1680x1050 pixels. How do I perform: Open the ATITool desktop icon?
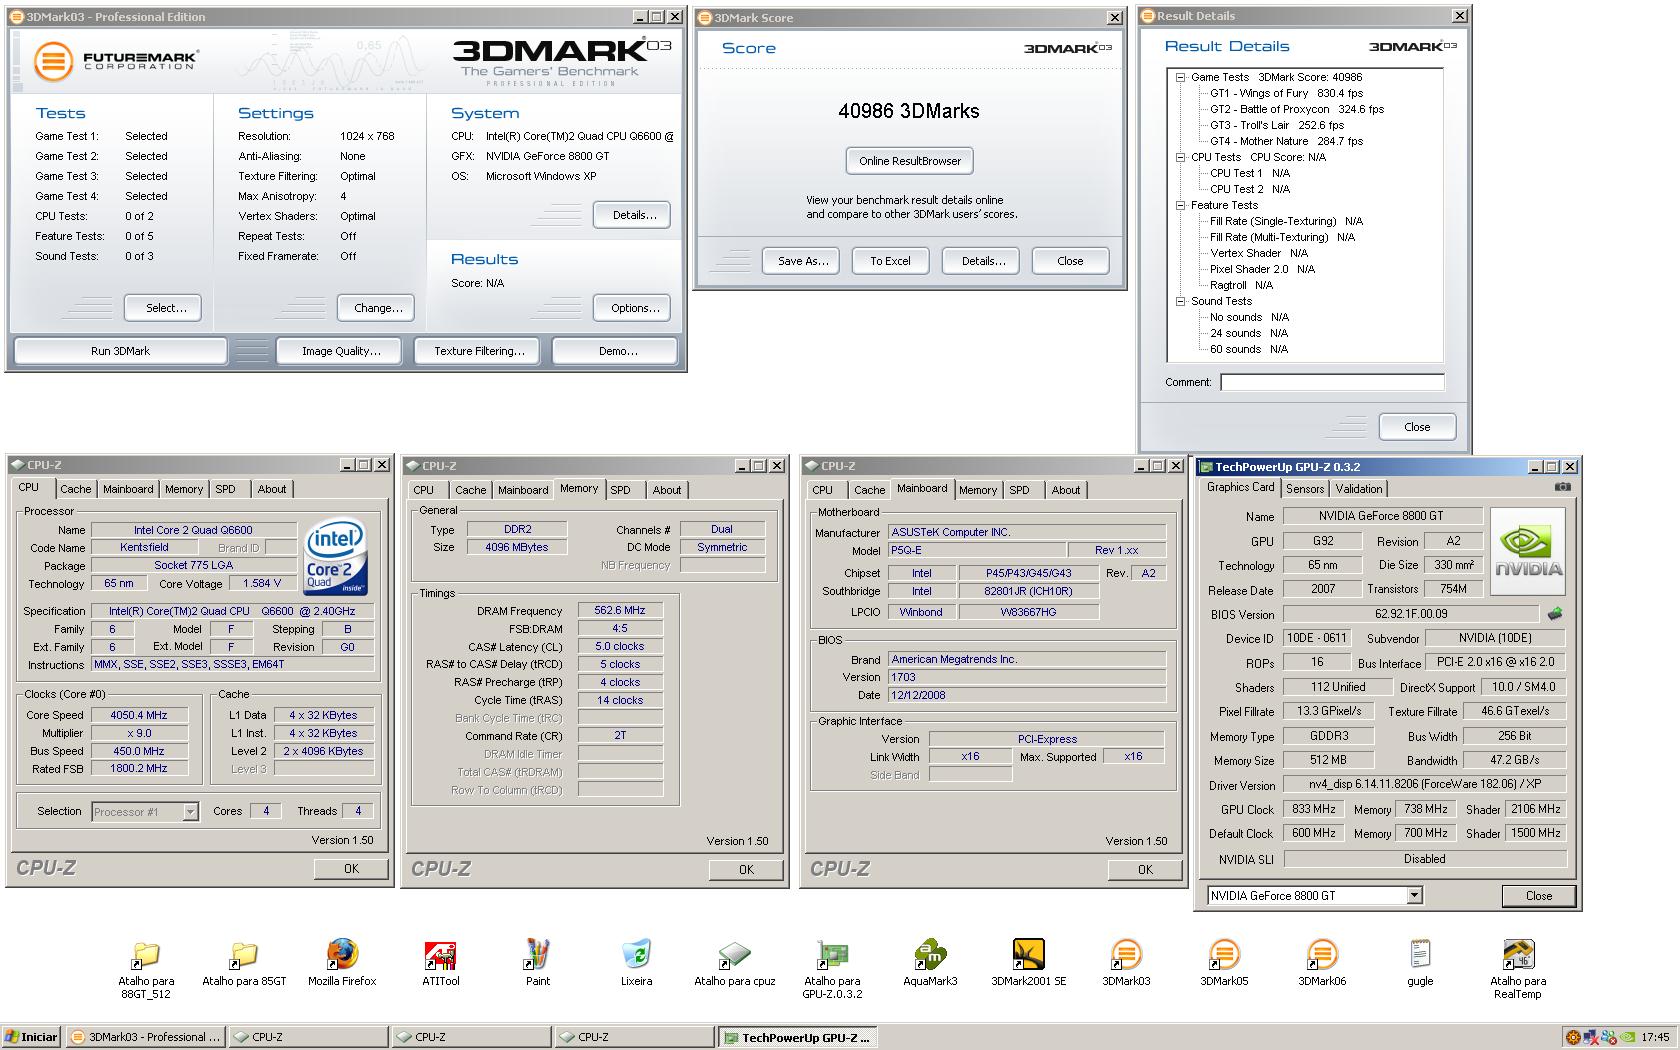(440, 963)
